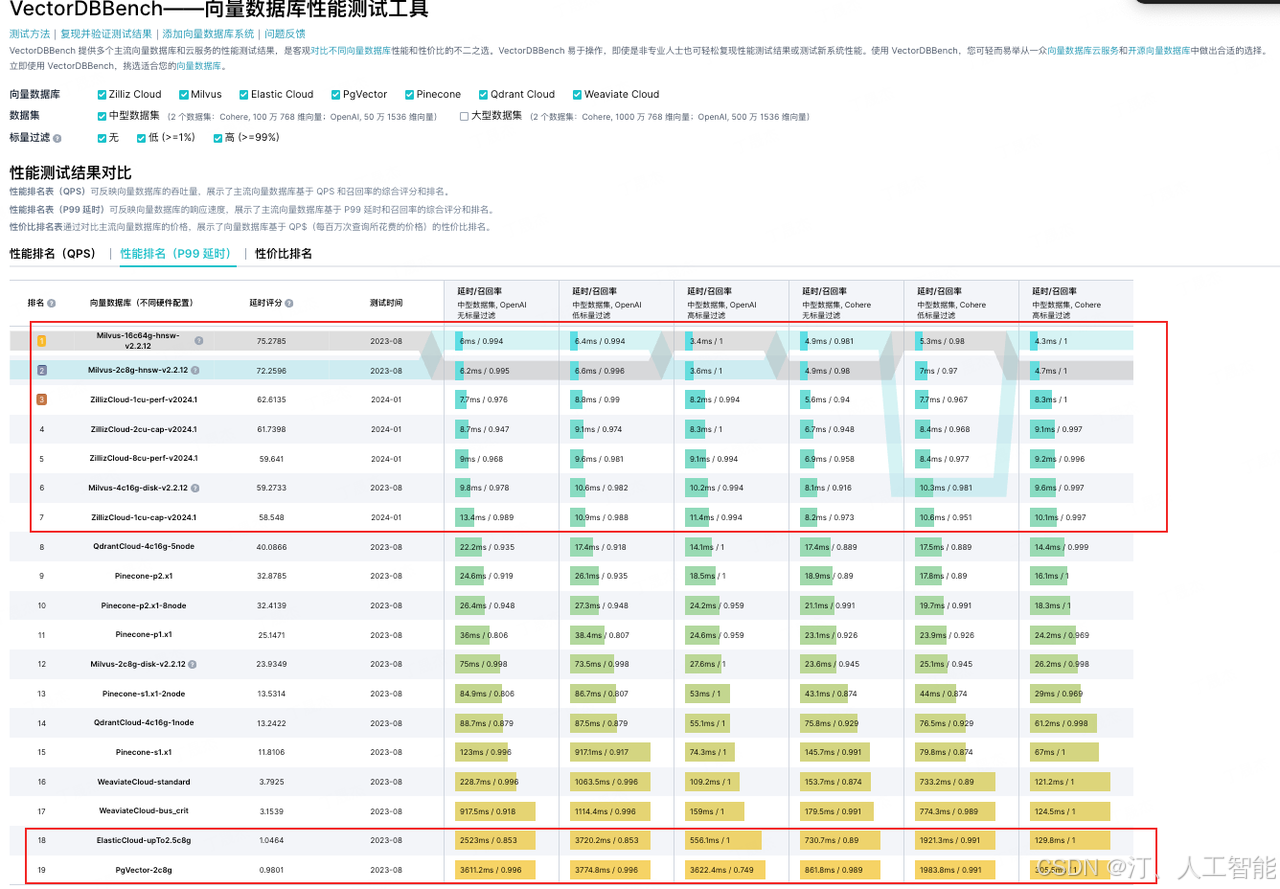Click the ZillizCloud-1cu-cap-v2024.1 row name
The height and width of the screenshot is (889, 1280).
point(143,518)
